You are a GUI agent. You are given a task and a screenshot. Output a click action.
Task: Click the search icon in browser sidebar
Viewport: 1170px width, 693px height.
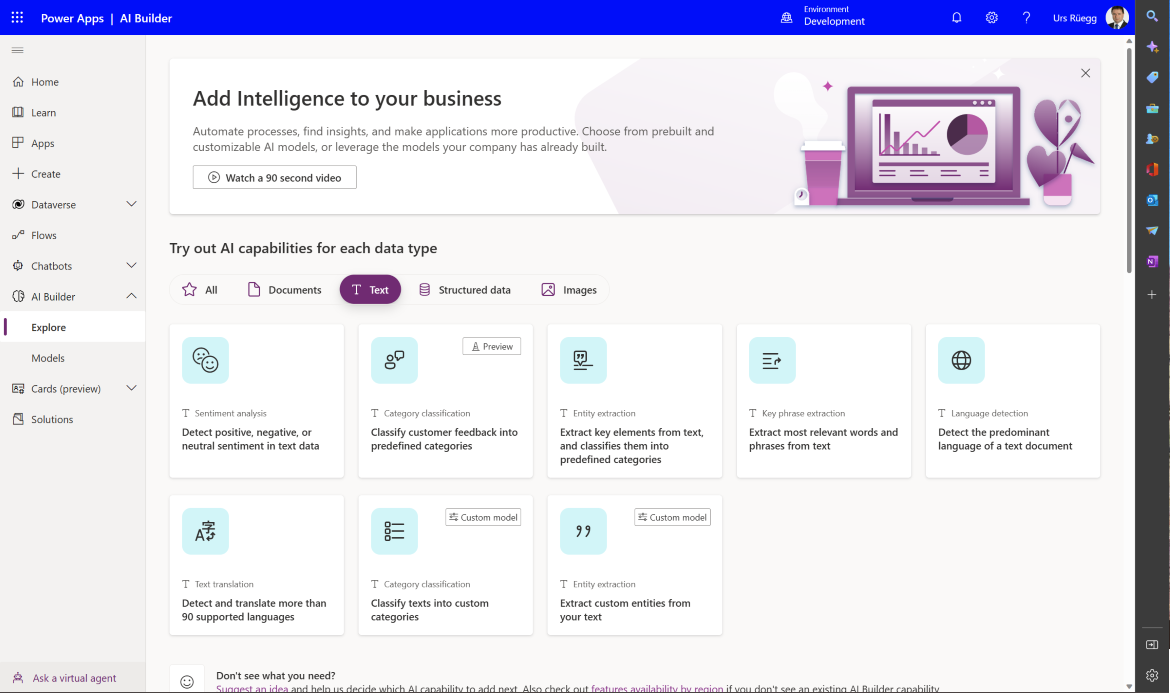(1152, 16)
